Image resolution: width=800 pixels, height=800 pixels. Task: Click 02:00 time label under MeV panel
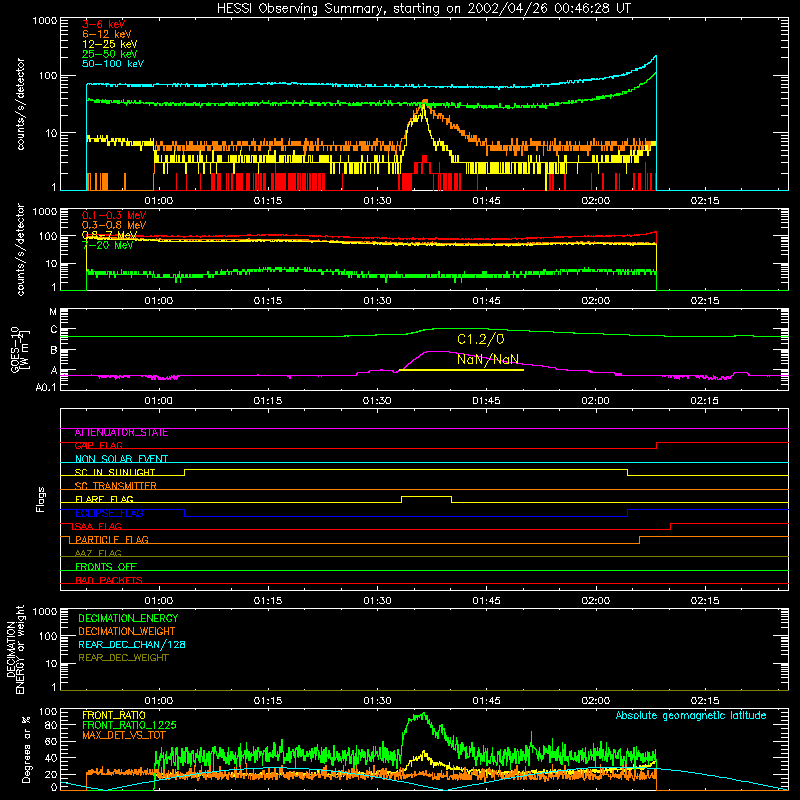point(595,301)
